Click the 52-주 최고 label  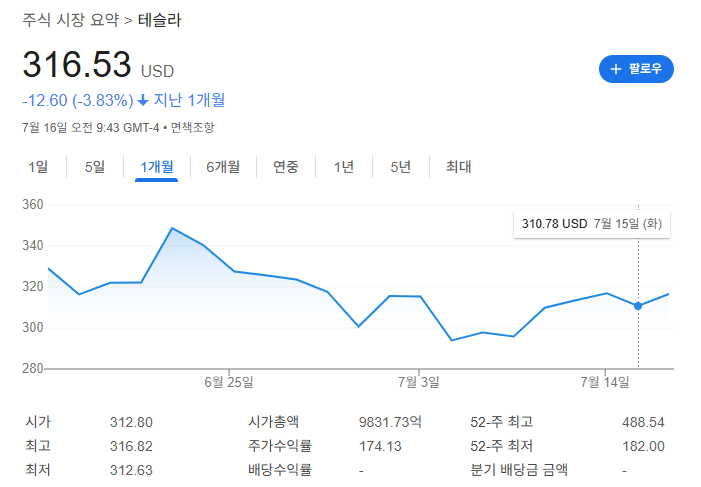tap(502, 422)
